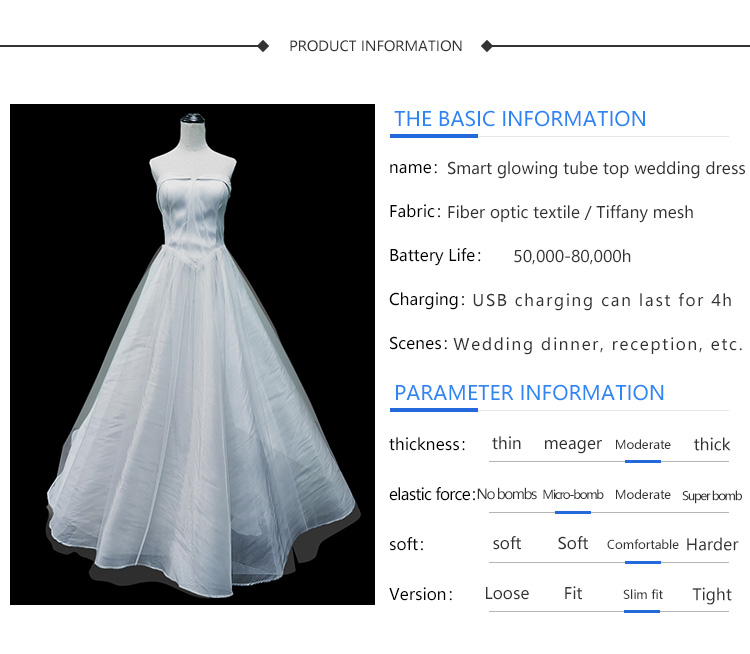Pick the Tight version option
The height and width of the screenshot is (654, 750).
click(x=711, y=595)
